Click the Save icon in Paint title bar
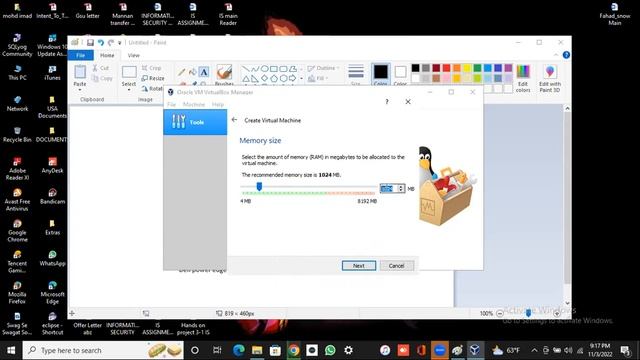This screenshot has height=360, width=640. 90,42
